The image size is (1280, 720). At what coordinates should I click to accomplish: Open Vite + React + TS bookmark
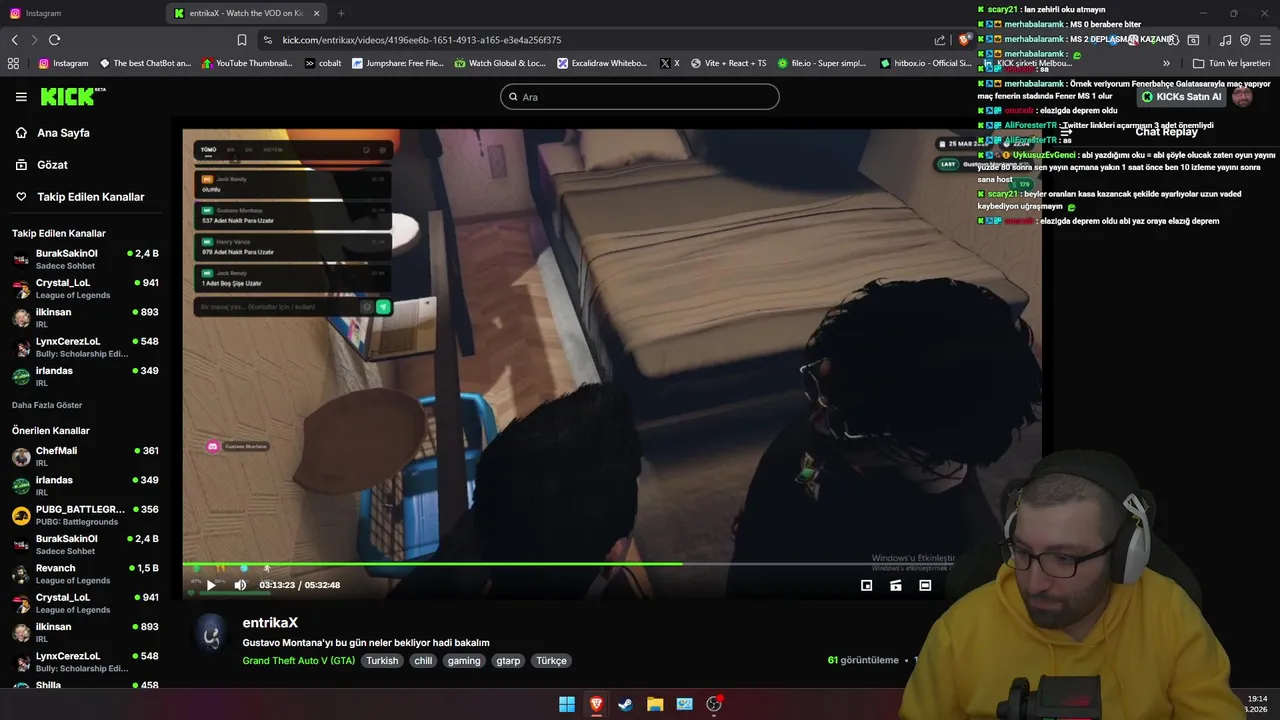728,63
